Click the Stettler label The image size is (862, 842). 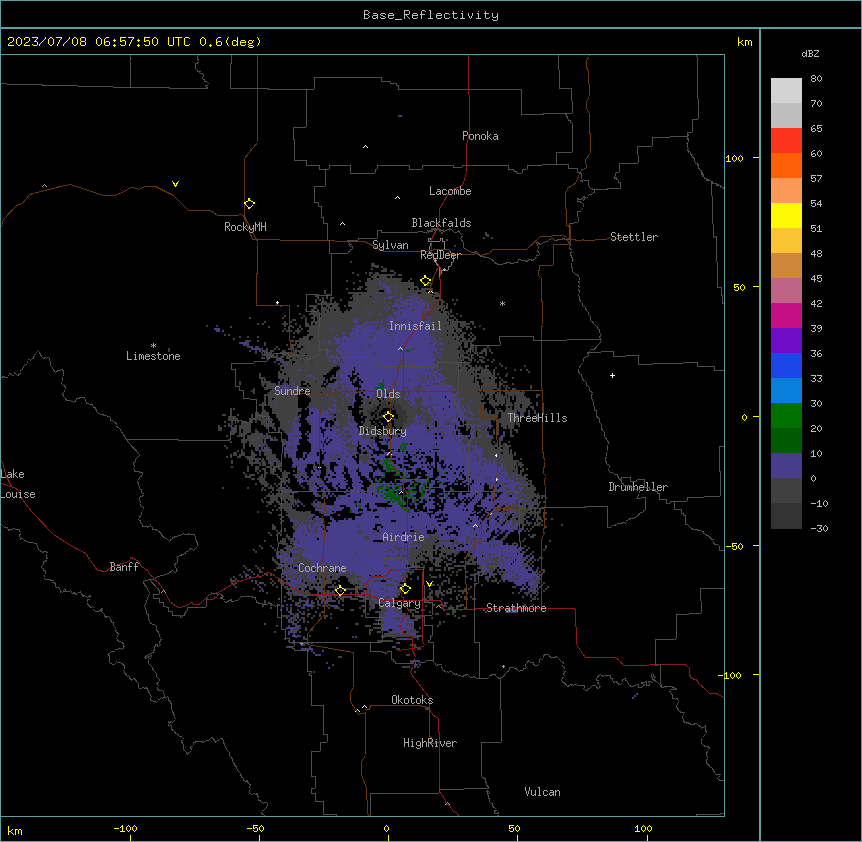click(x=634, y=237)
